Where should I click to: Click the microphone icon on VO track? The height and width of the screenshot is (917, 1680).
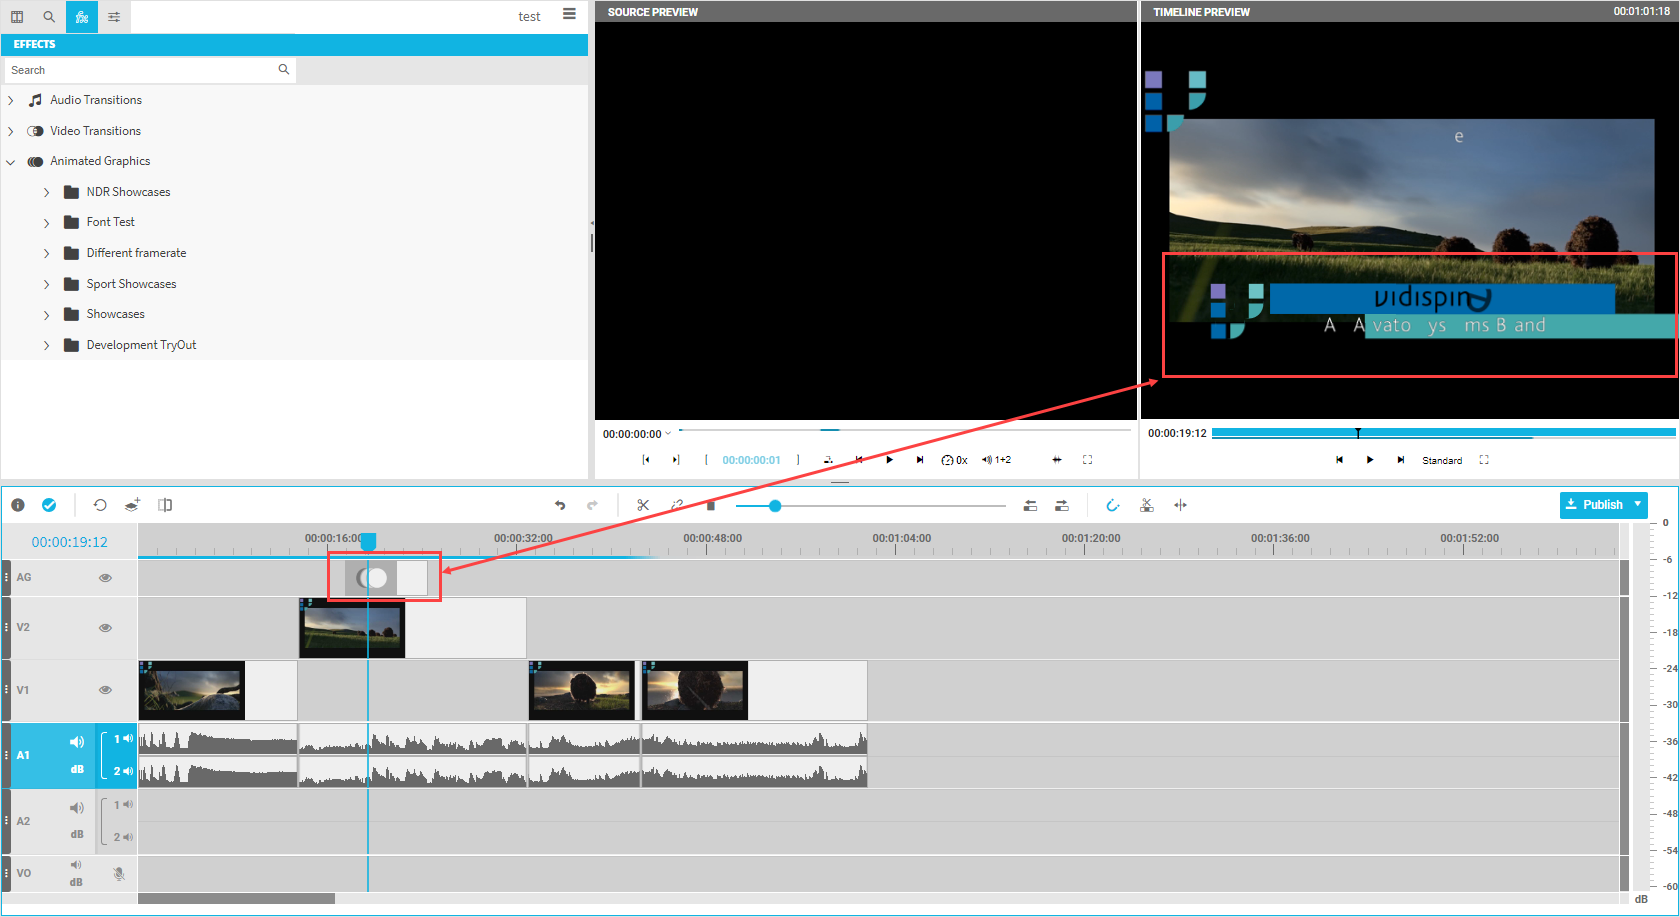(x=119, y=874)
